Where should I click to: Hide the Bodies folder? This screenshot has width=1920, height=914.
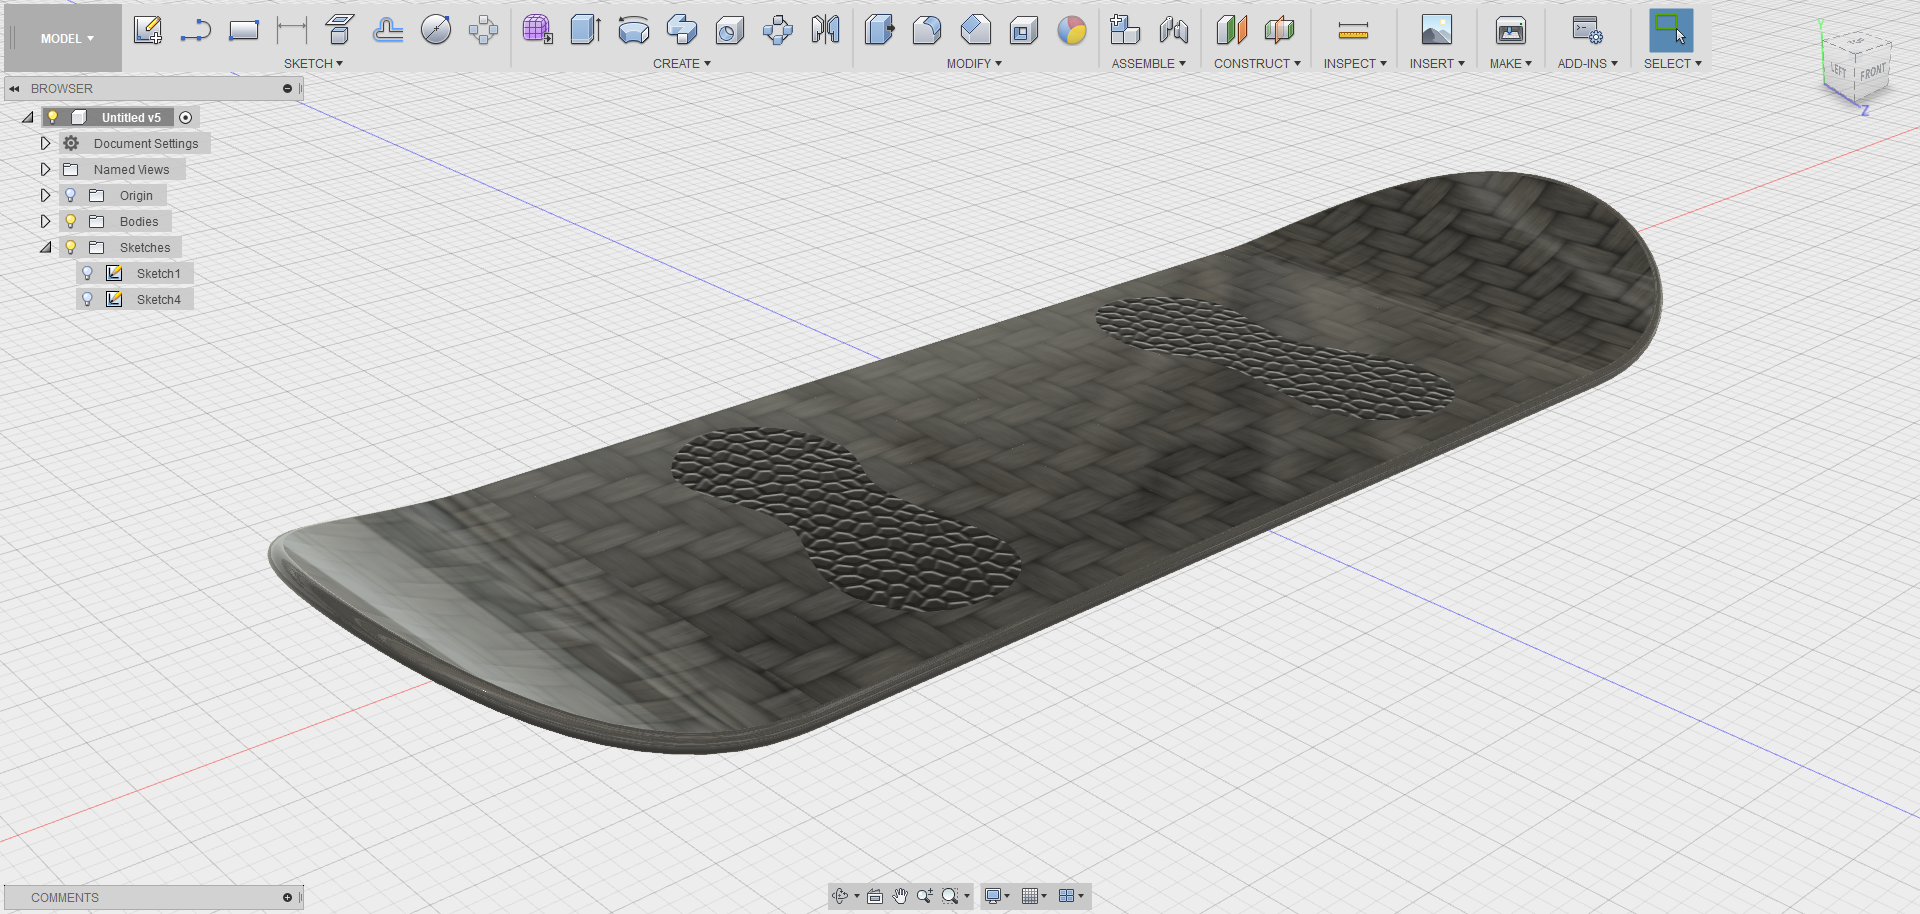[x=71, y=220]
